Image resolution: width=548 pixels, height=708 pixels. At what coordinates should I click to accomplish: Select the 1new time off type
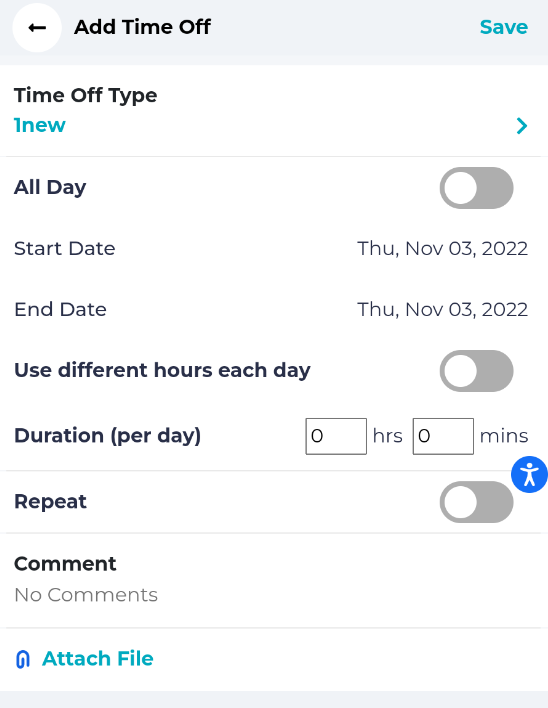40,125
